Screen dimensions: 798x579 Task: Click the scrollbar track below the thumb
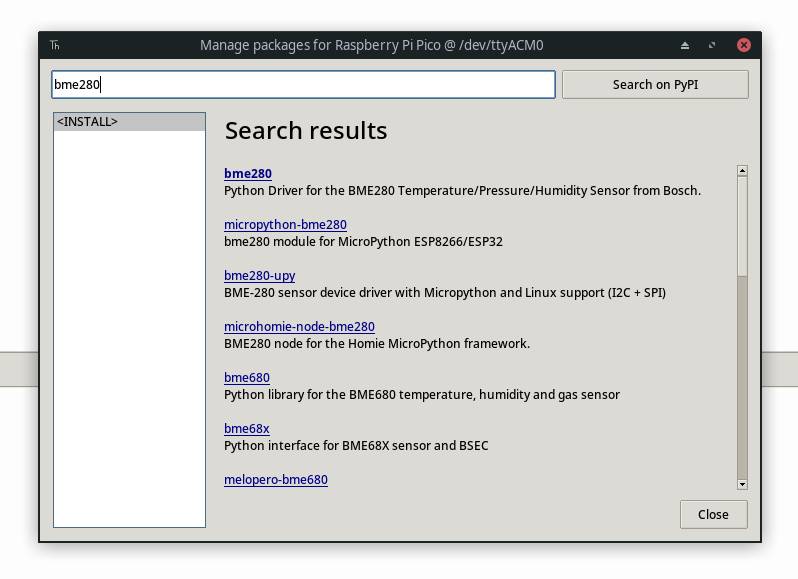(x=742, y=378)
